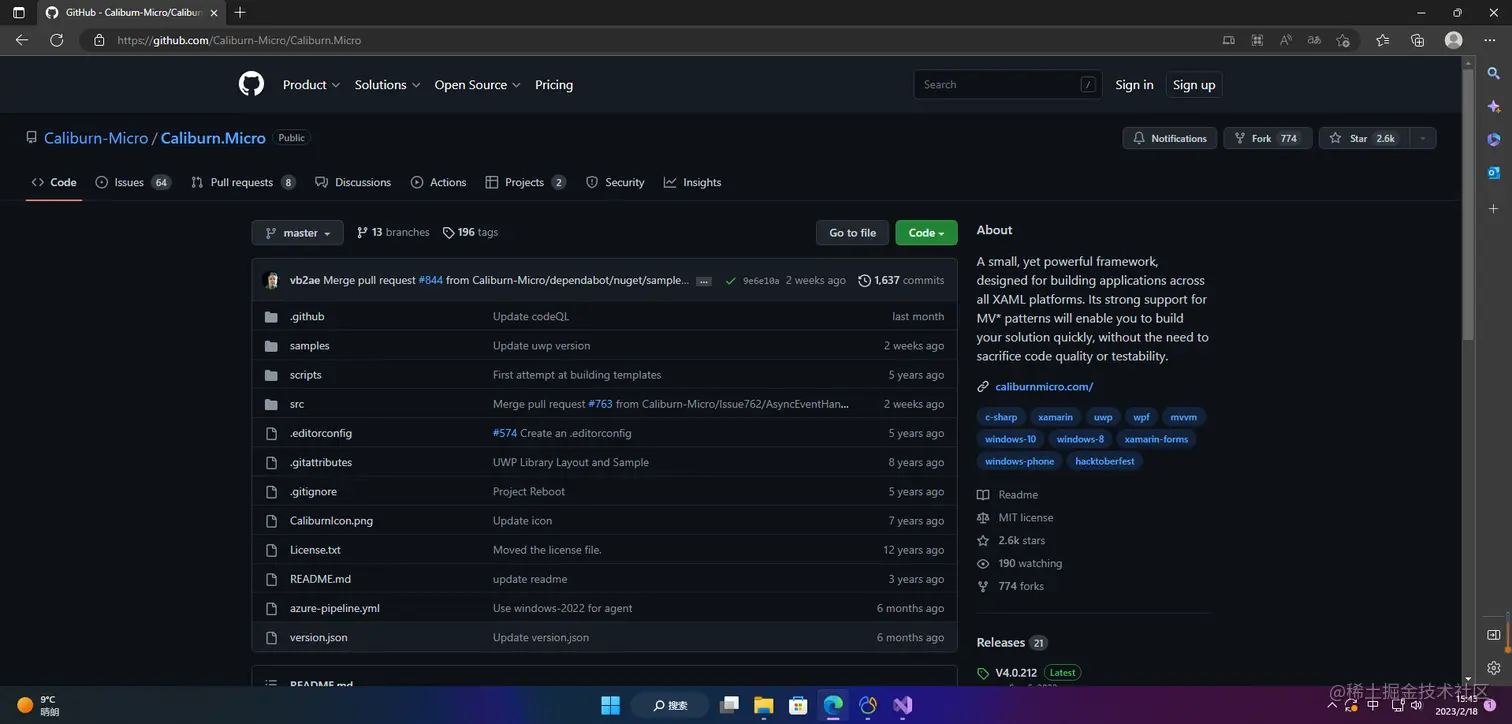
Task: Click the vb2ae author avatar
Action: coord(271,280)
